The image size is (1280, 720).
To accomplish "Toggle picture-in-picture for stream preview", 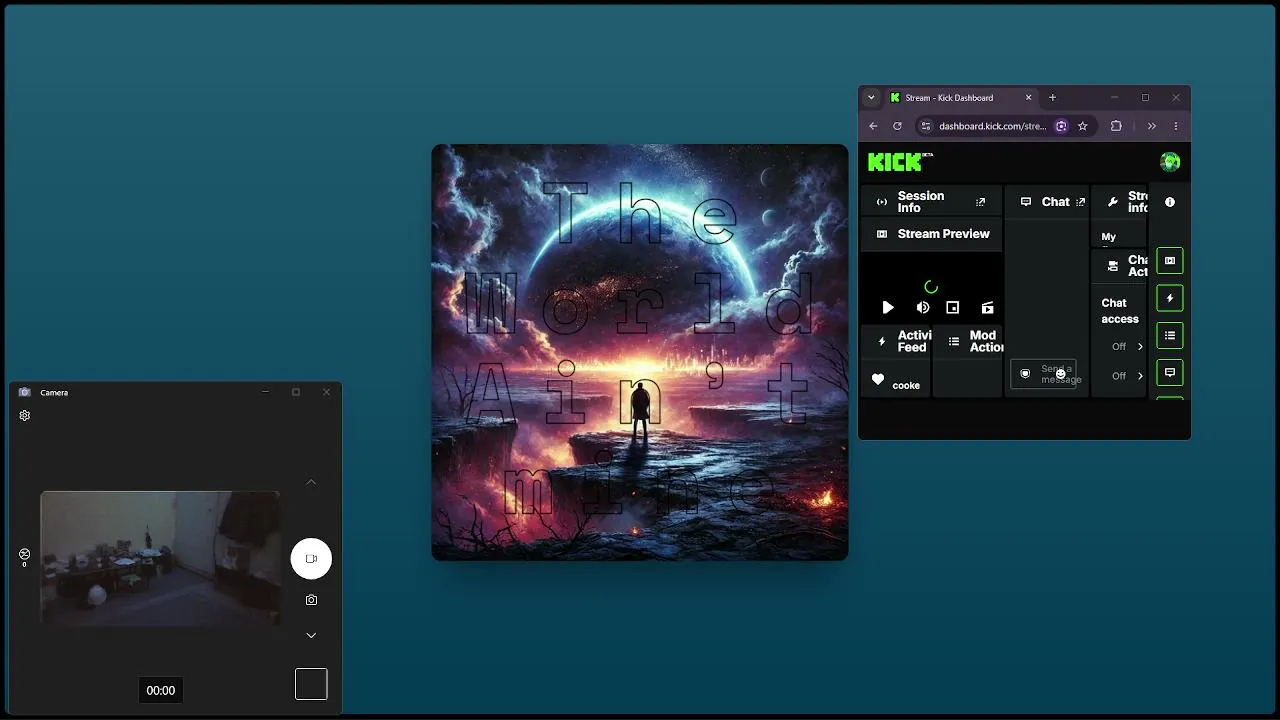I will coord(953,308).
